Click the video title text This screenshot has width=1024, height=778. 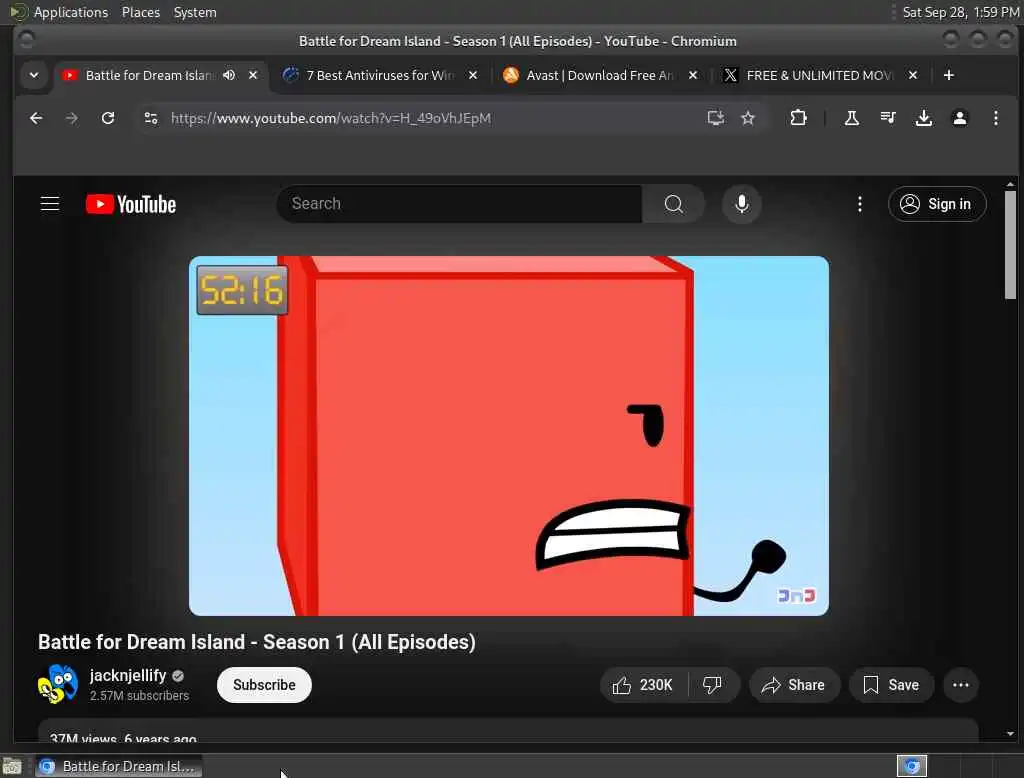(x=257, y=642)
